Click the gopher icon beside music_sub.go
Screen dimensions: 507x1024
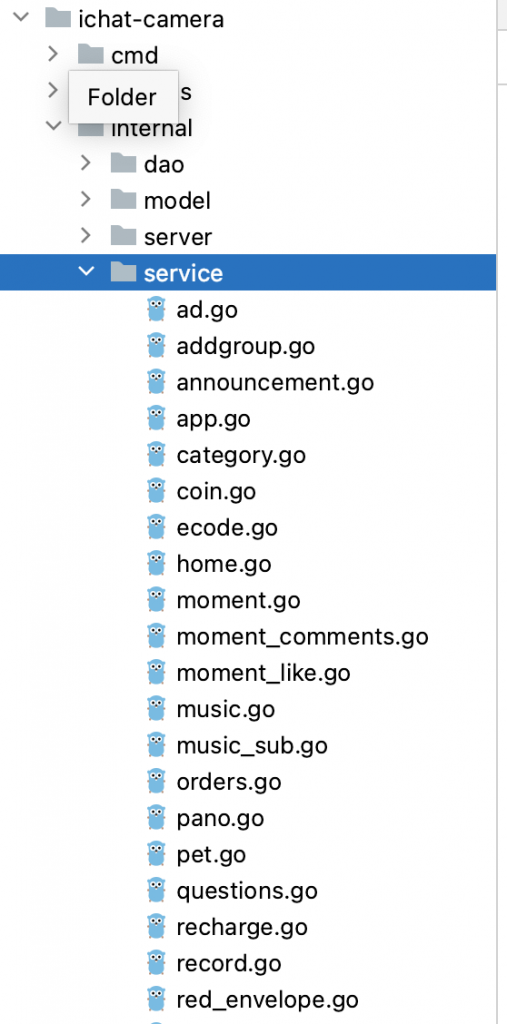[156, 745]
